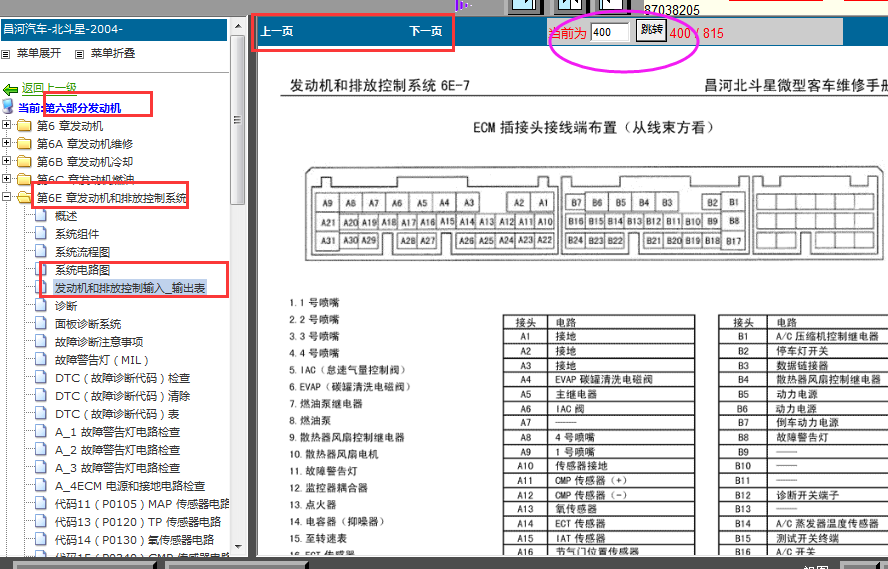Expand the 第6C 章发动机燃油 folder
Screen dimensions: 888x569
click(6, 179)
